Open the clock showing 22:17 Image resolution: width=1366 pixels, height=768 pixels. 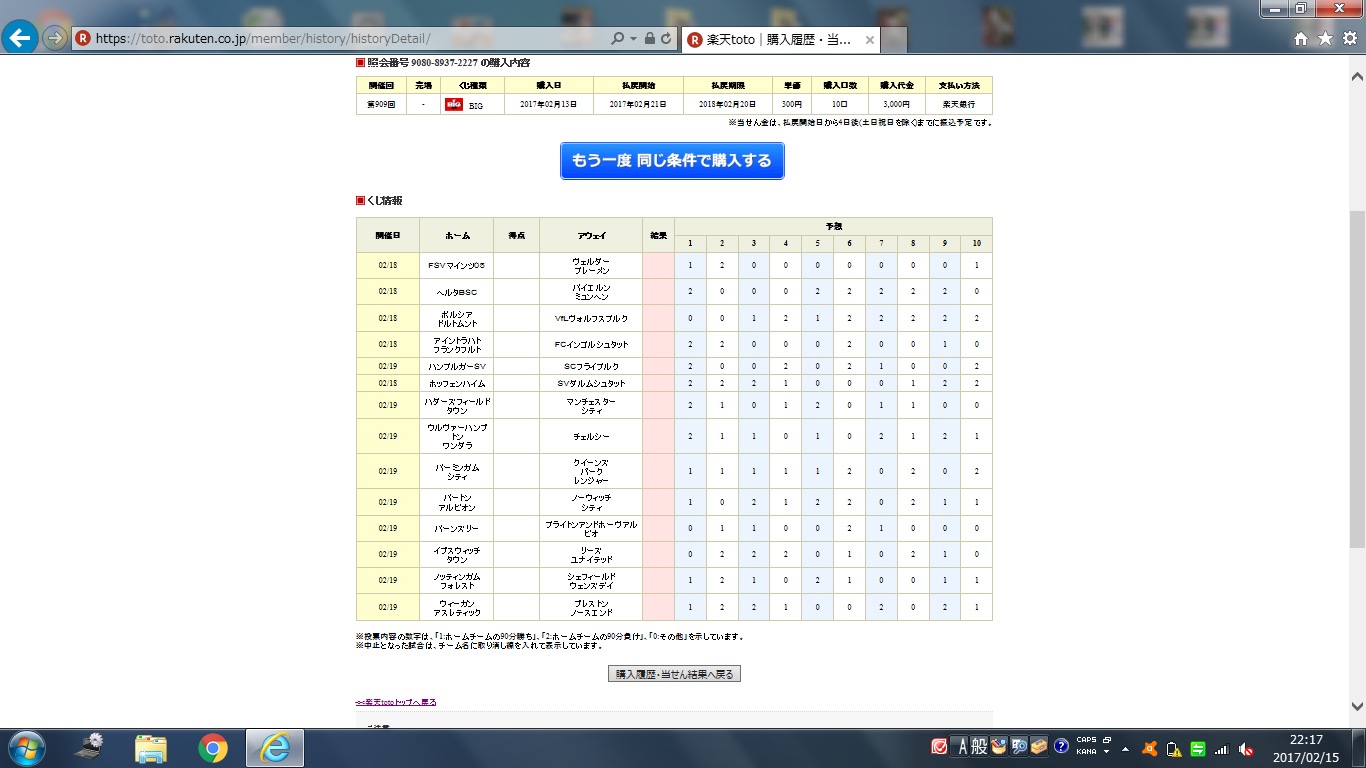click(x=1306, y=748)
